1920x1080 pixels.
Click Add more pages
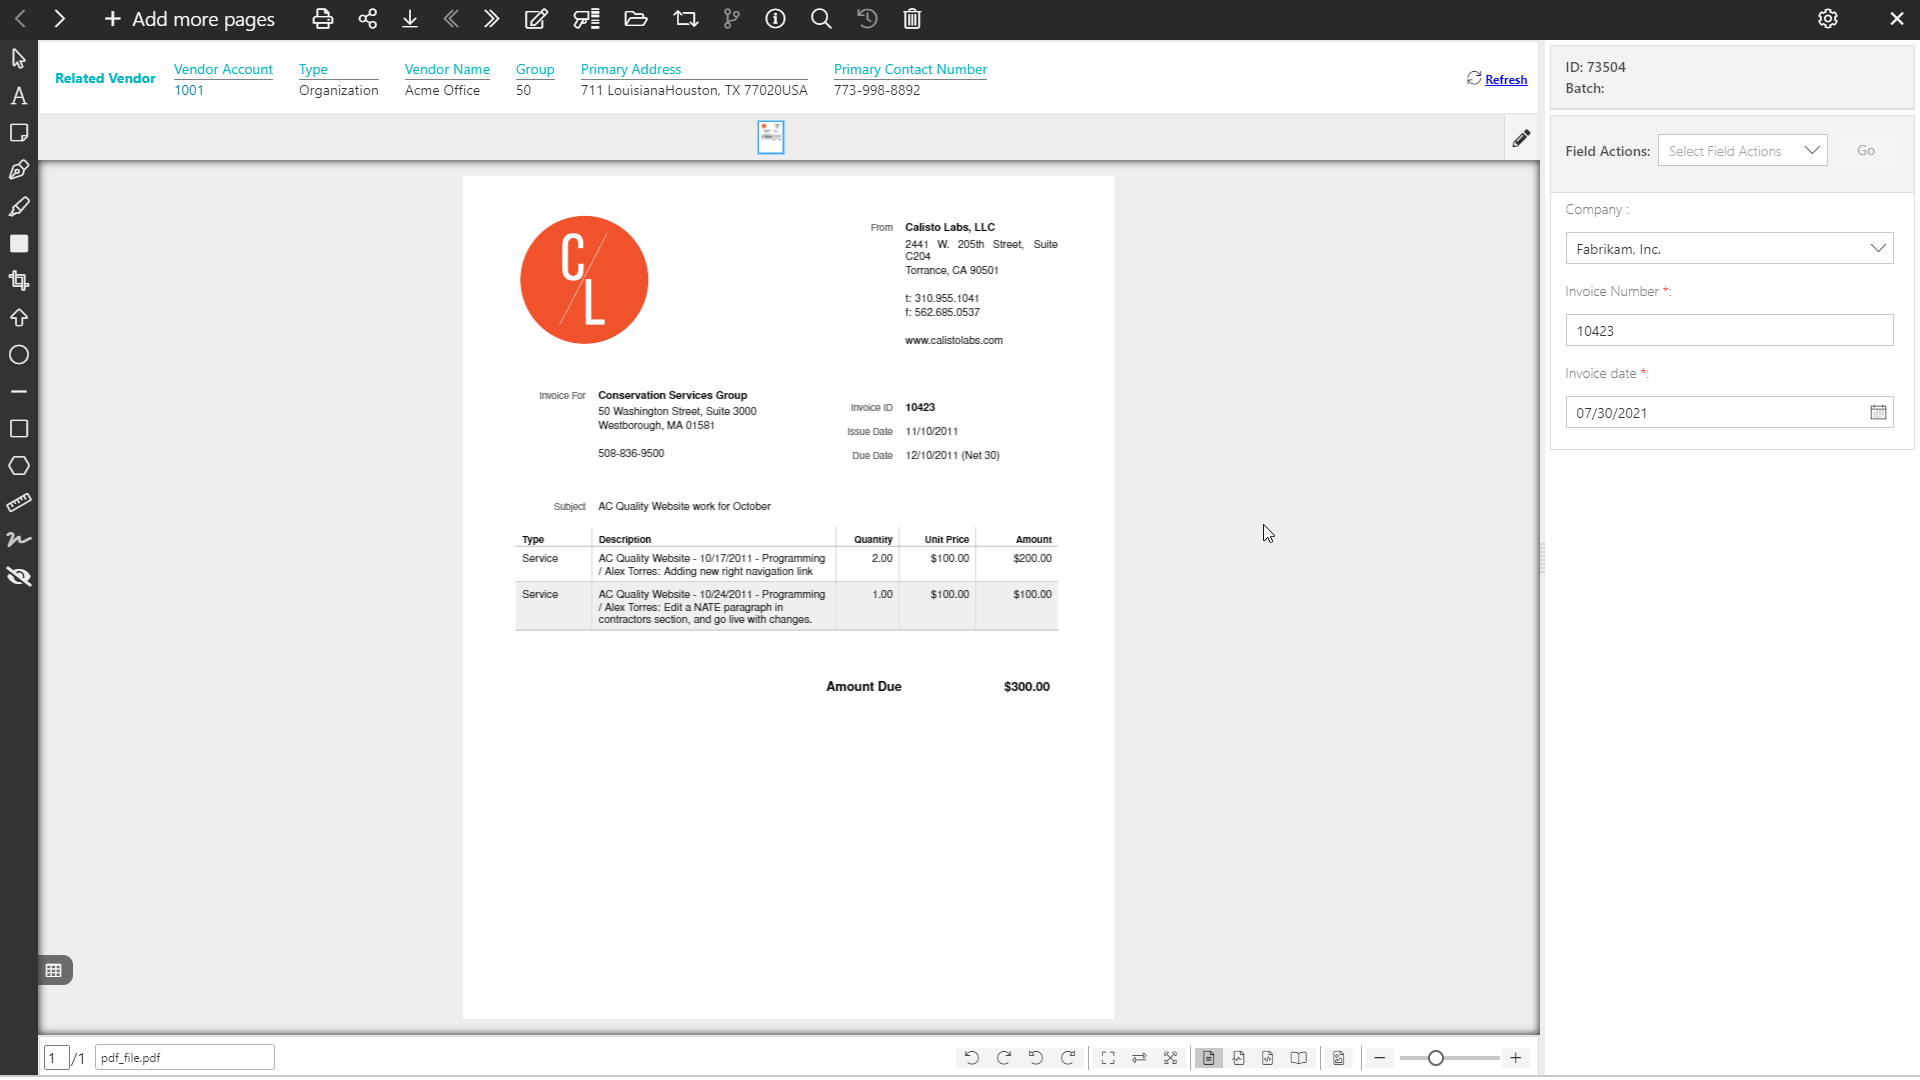(190, 19)
